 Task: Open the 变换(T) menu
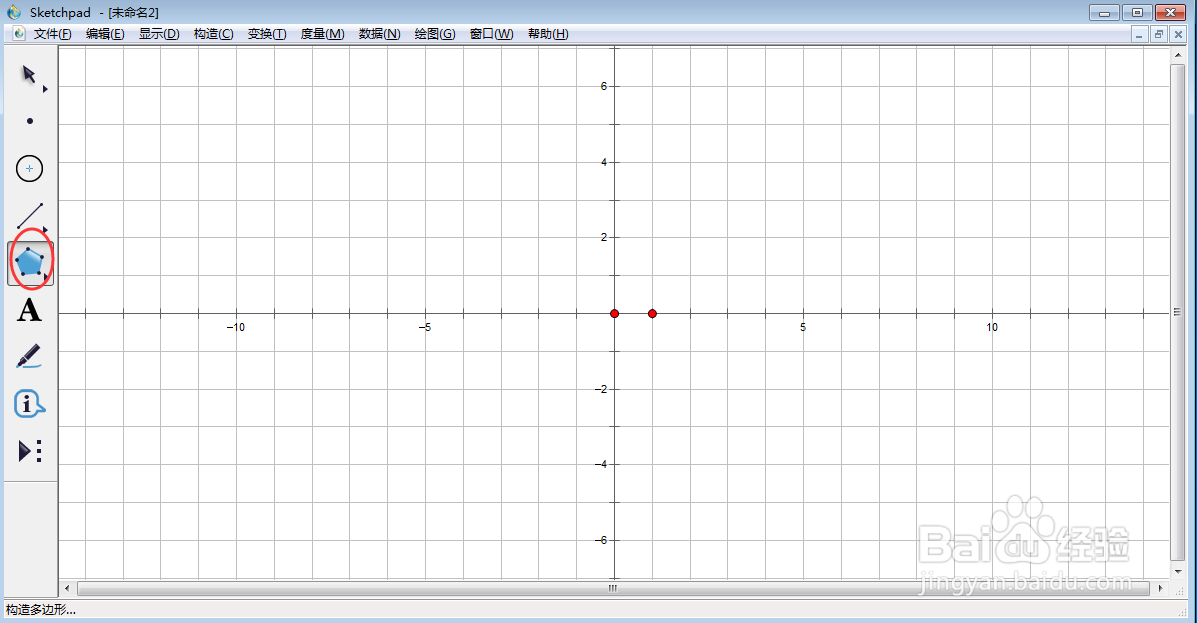[267, 34]
